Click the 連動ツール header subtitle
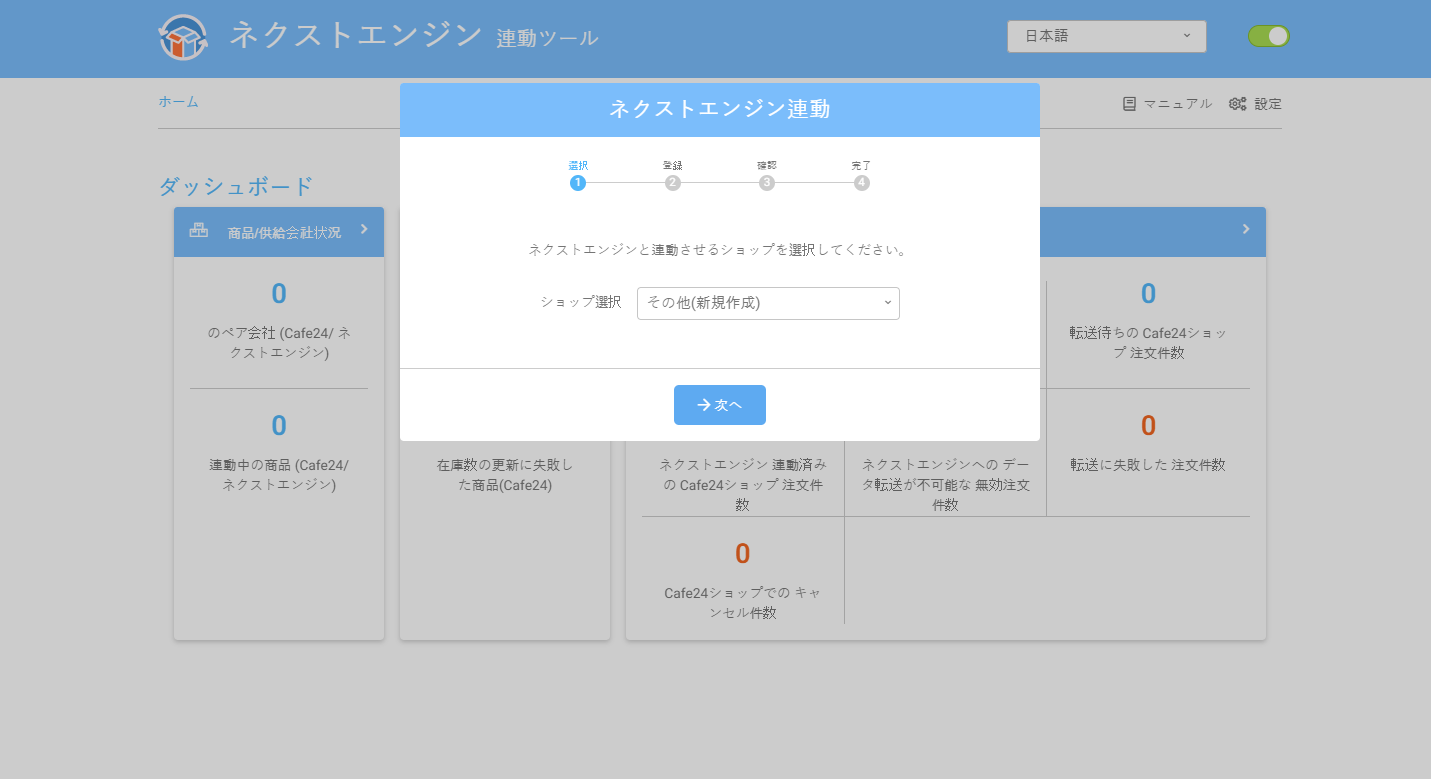Viewport: 1431px width, 779px height. pyautogui.click(x=548, y=39)
